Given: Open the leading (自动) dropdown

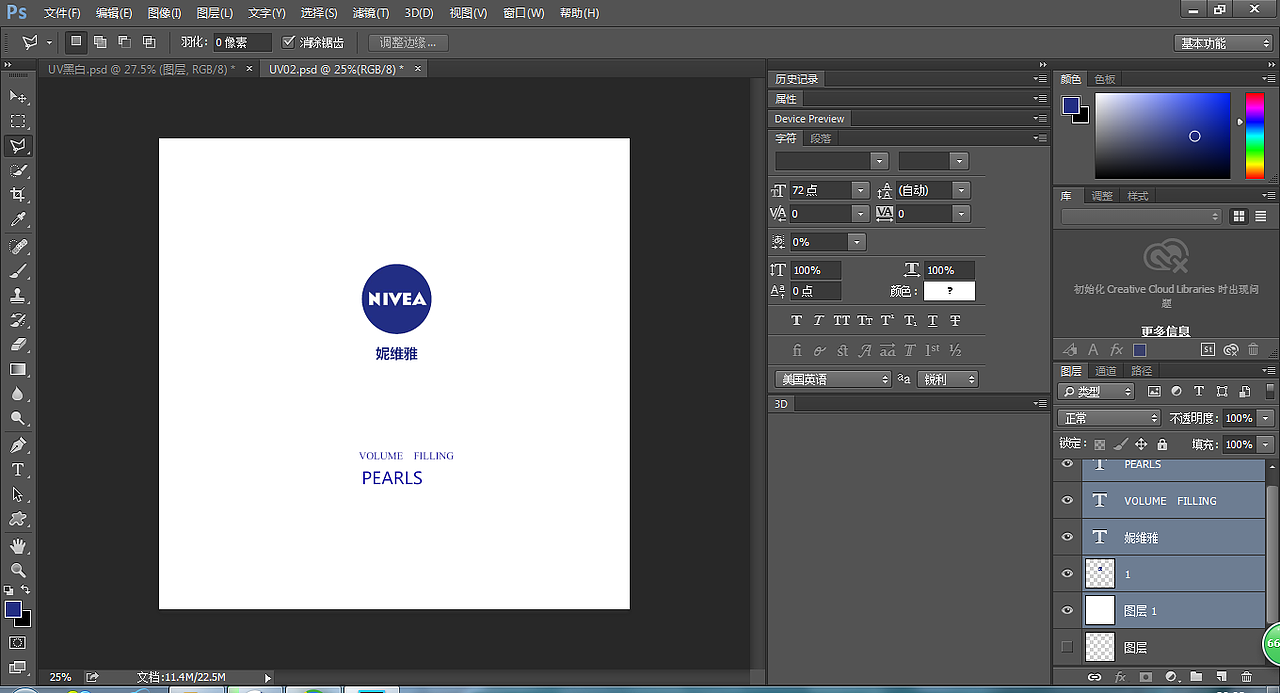Looking at the screenshot, I should coord(961,190).
